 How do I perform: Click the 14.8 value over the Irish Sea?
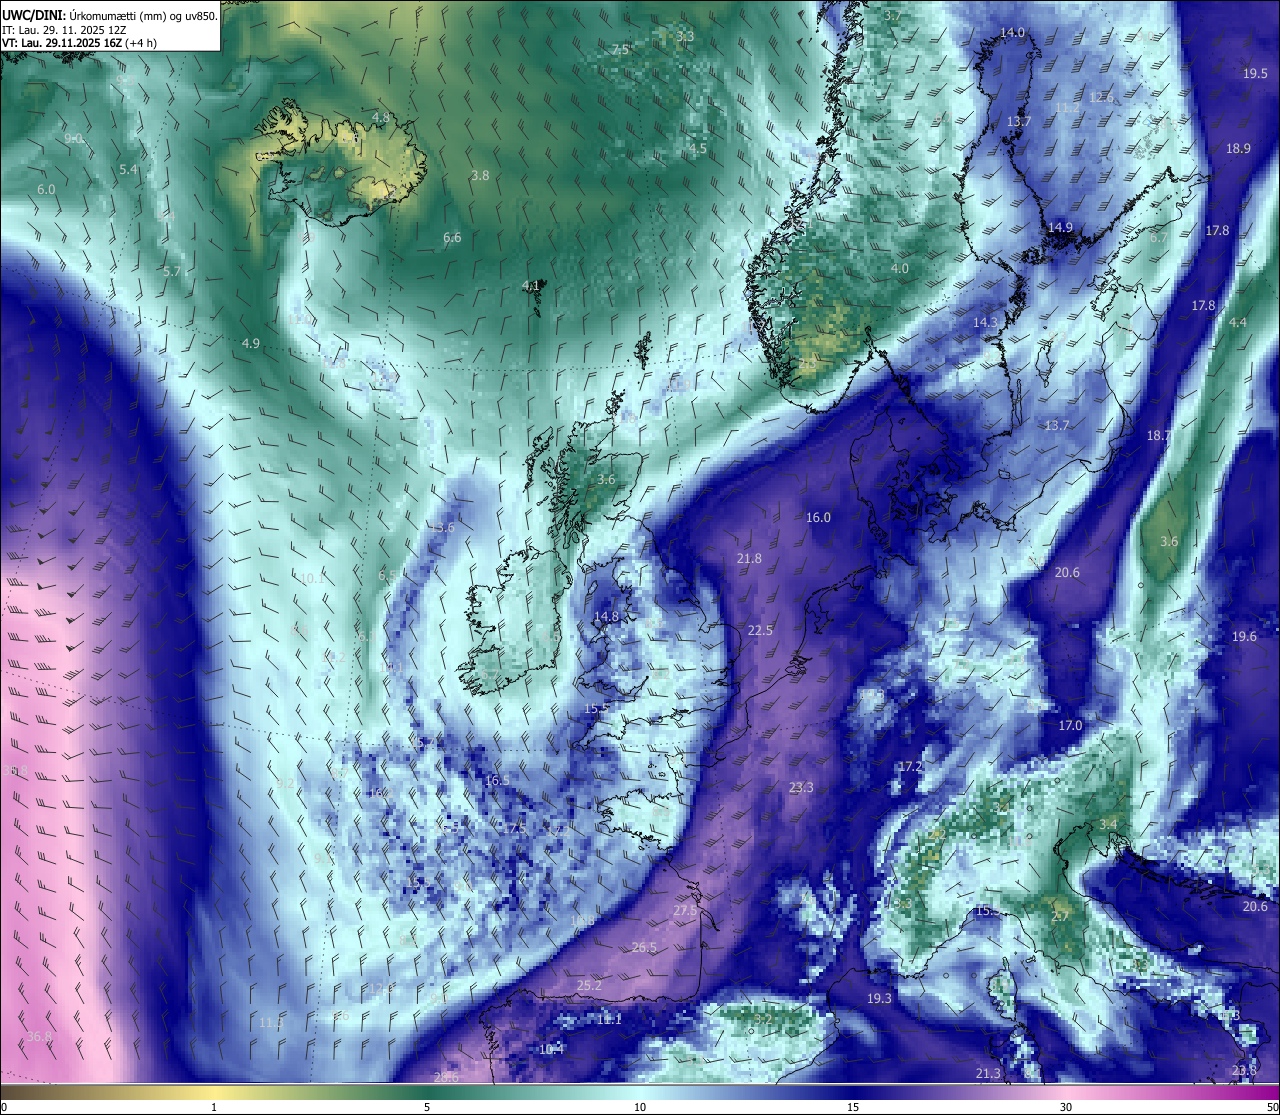[x=606, y=617]
